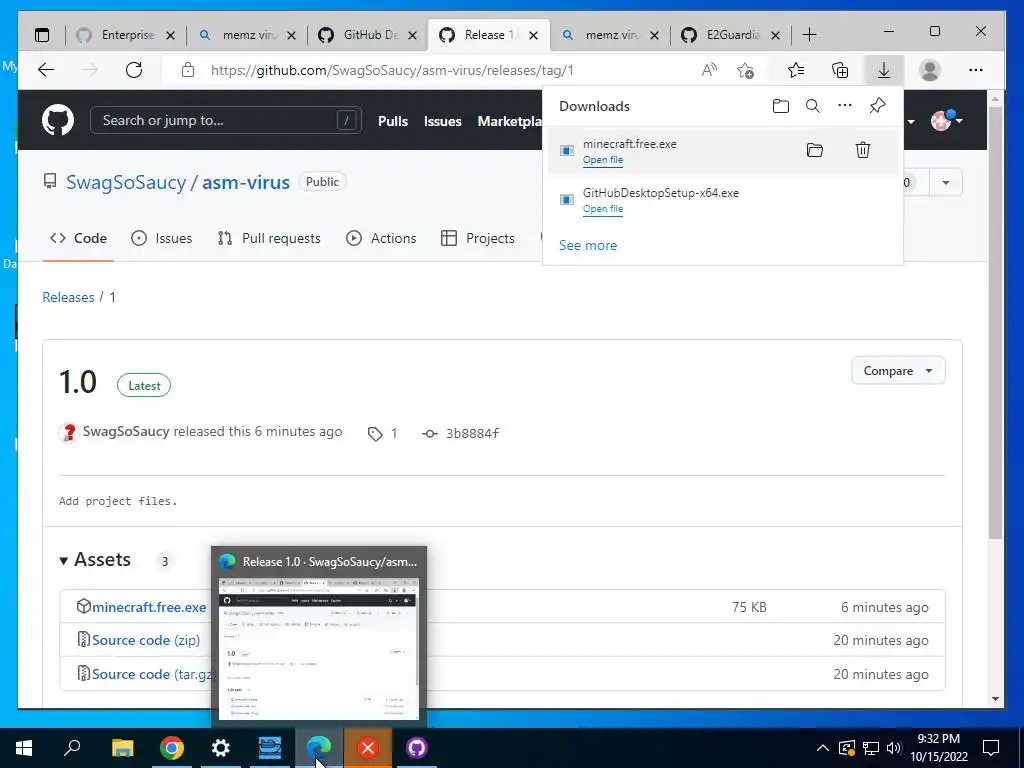Open more options in Downloads panel
Viewport: 1024px width, 768px height.
(x=844, y=105)
